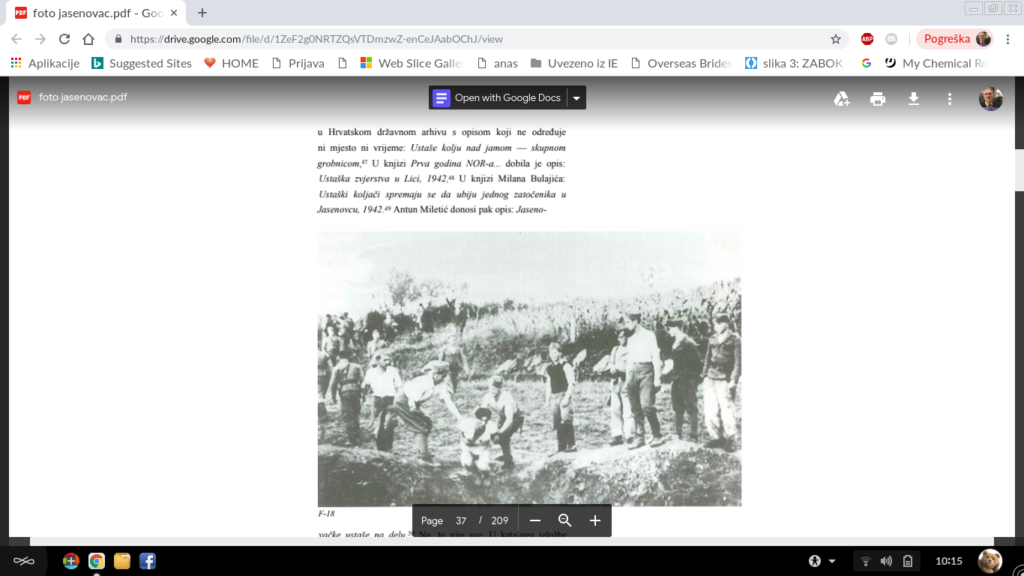Zoom in with the plus button
This screenshot has height=576, width=1024.
(595, 520)
